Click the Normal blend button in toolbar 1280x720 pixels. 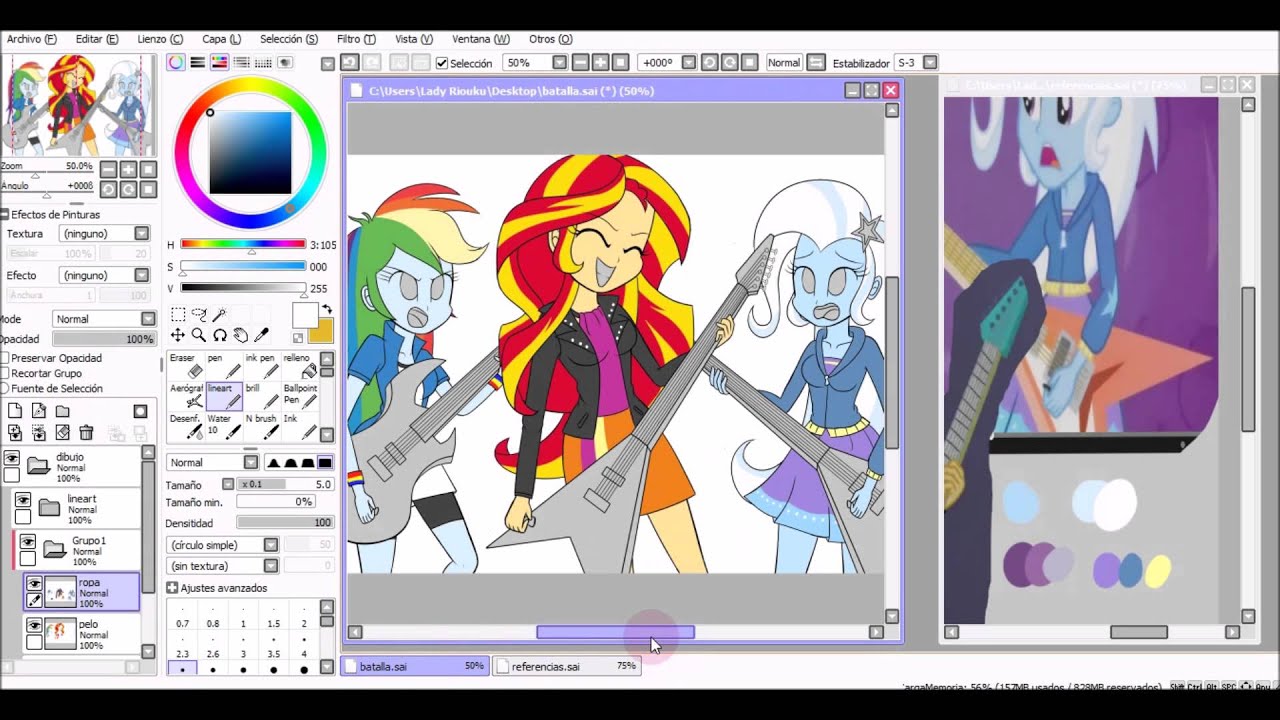click(783, 62)
